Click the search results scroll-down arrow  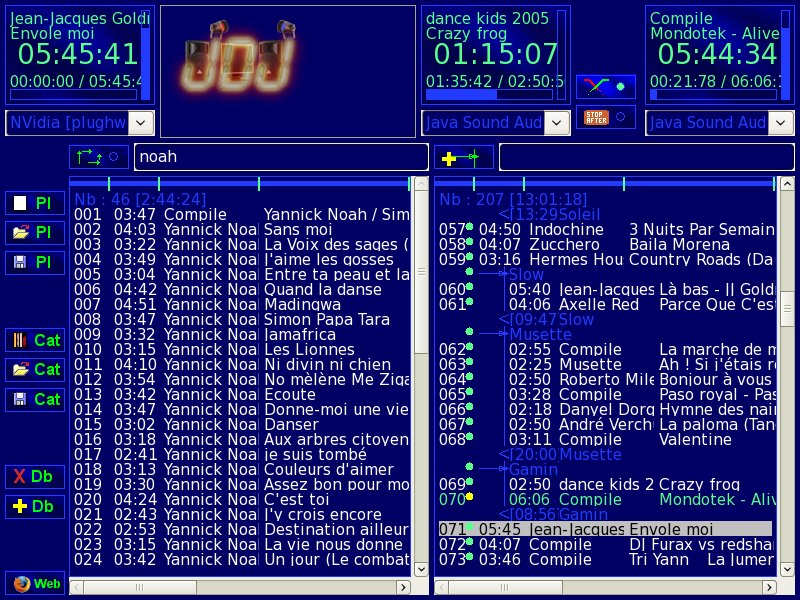[421, 569]
